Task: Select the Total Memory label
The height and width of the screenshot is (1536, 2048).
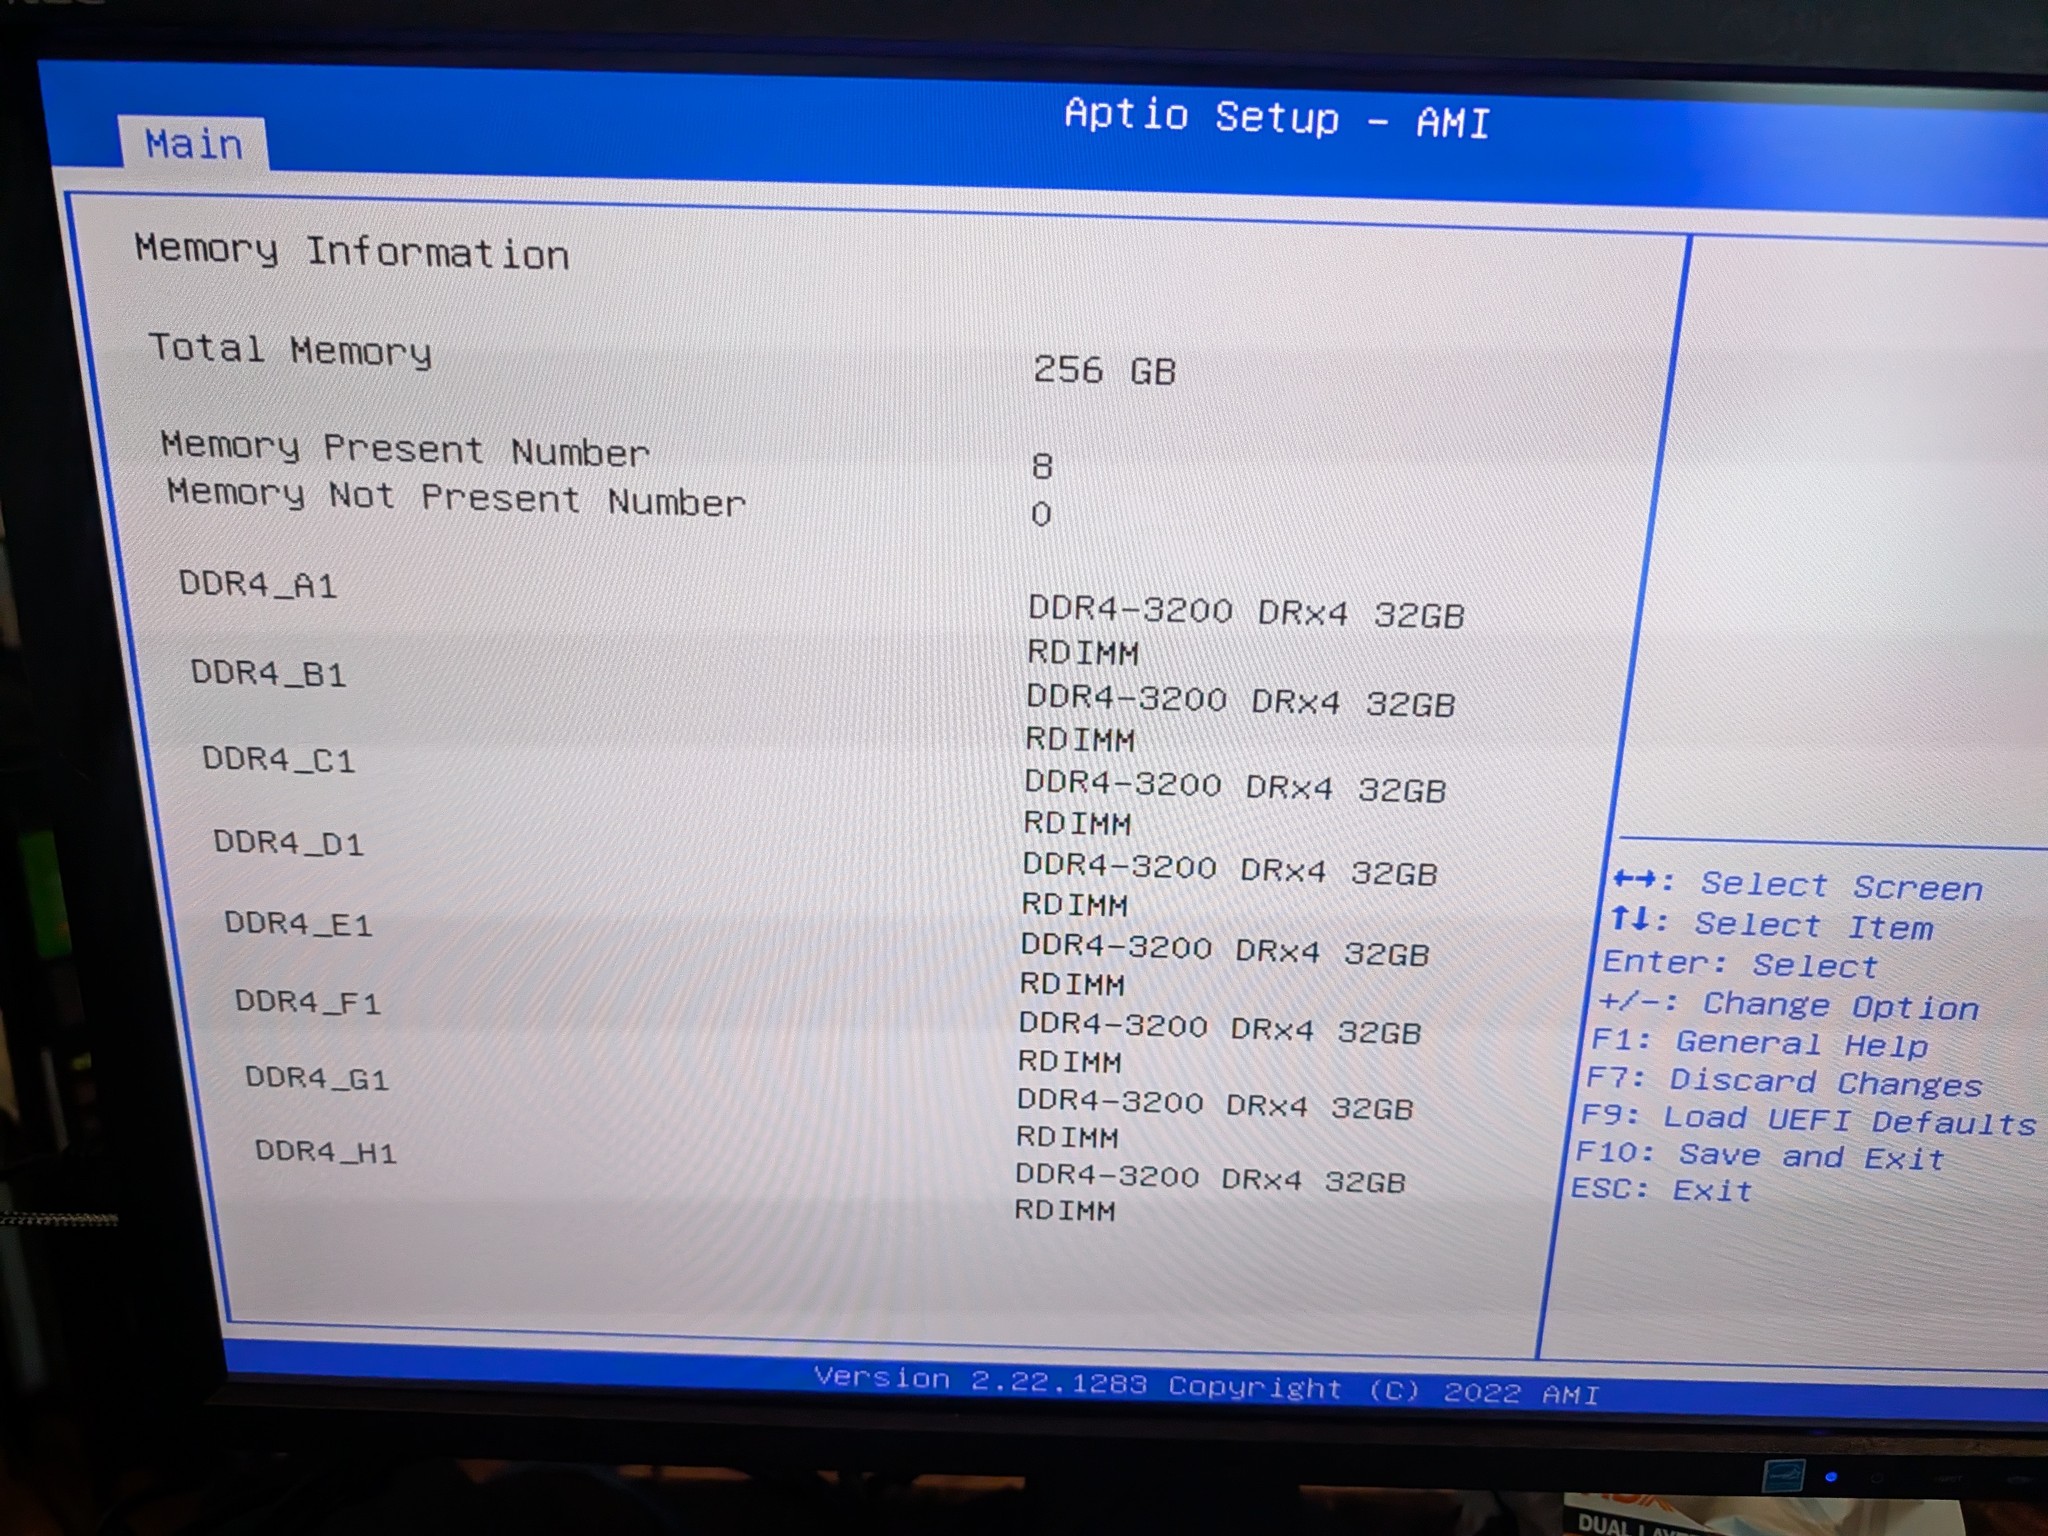Action: tap(290, 349)
